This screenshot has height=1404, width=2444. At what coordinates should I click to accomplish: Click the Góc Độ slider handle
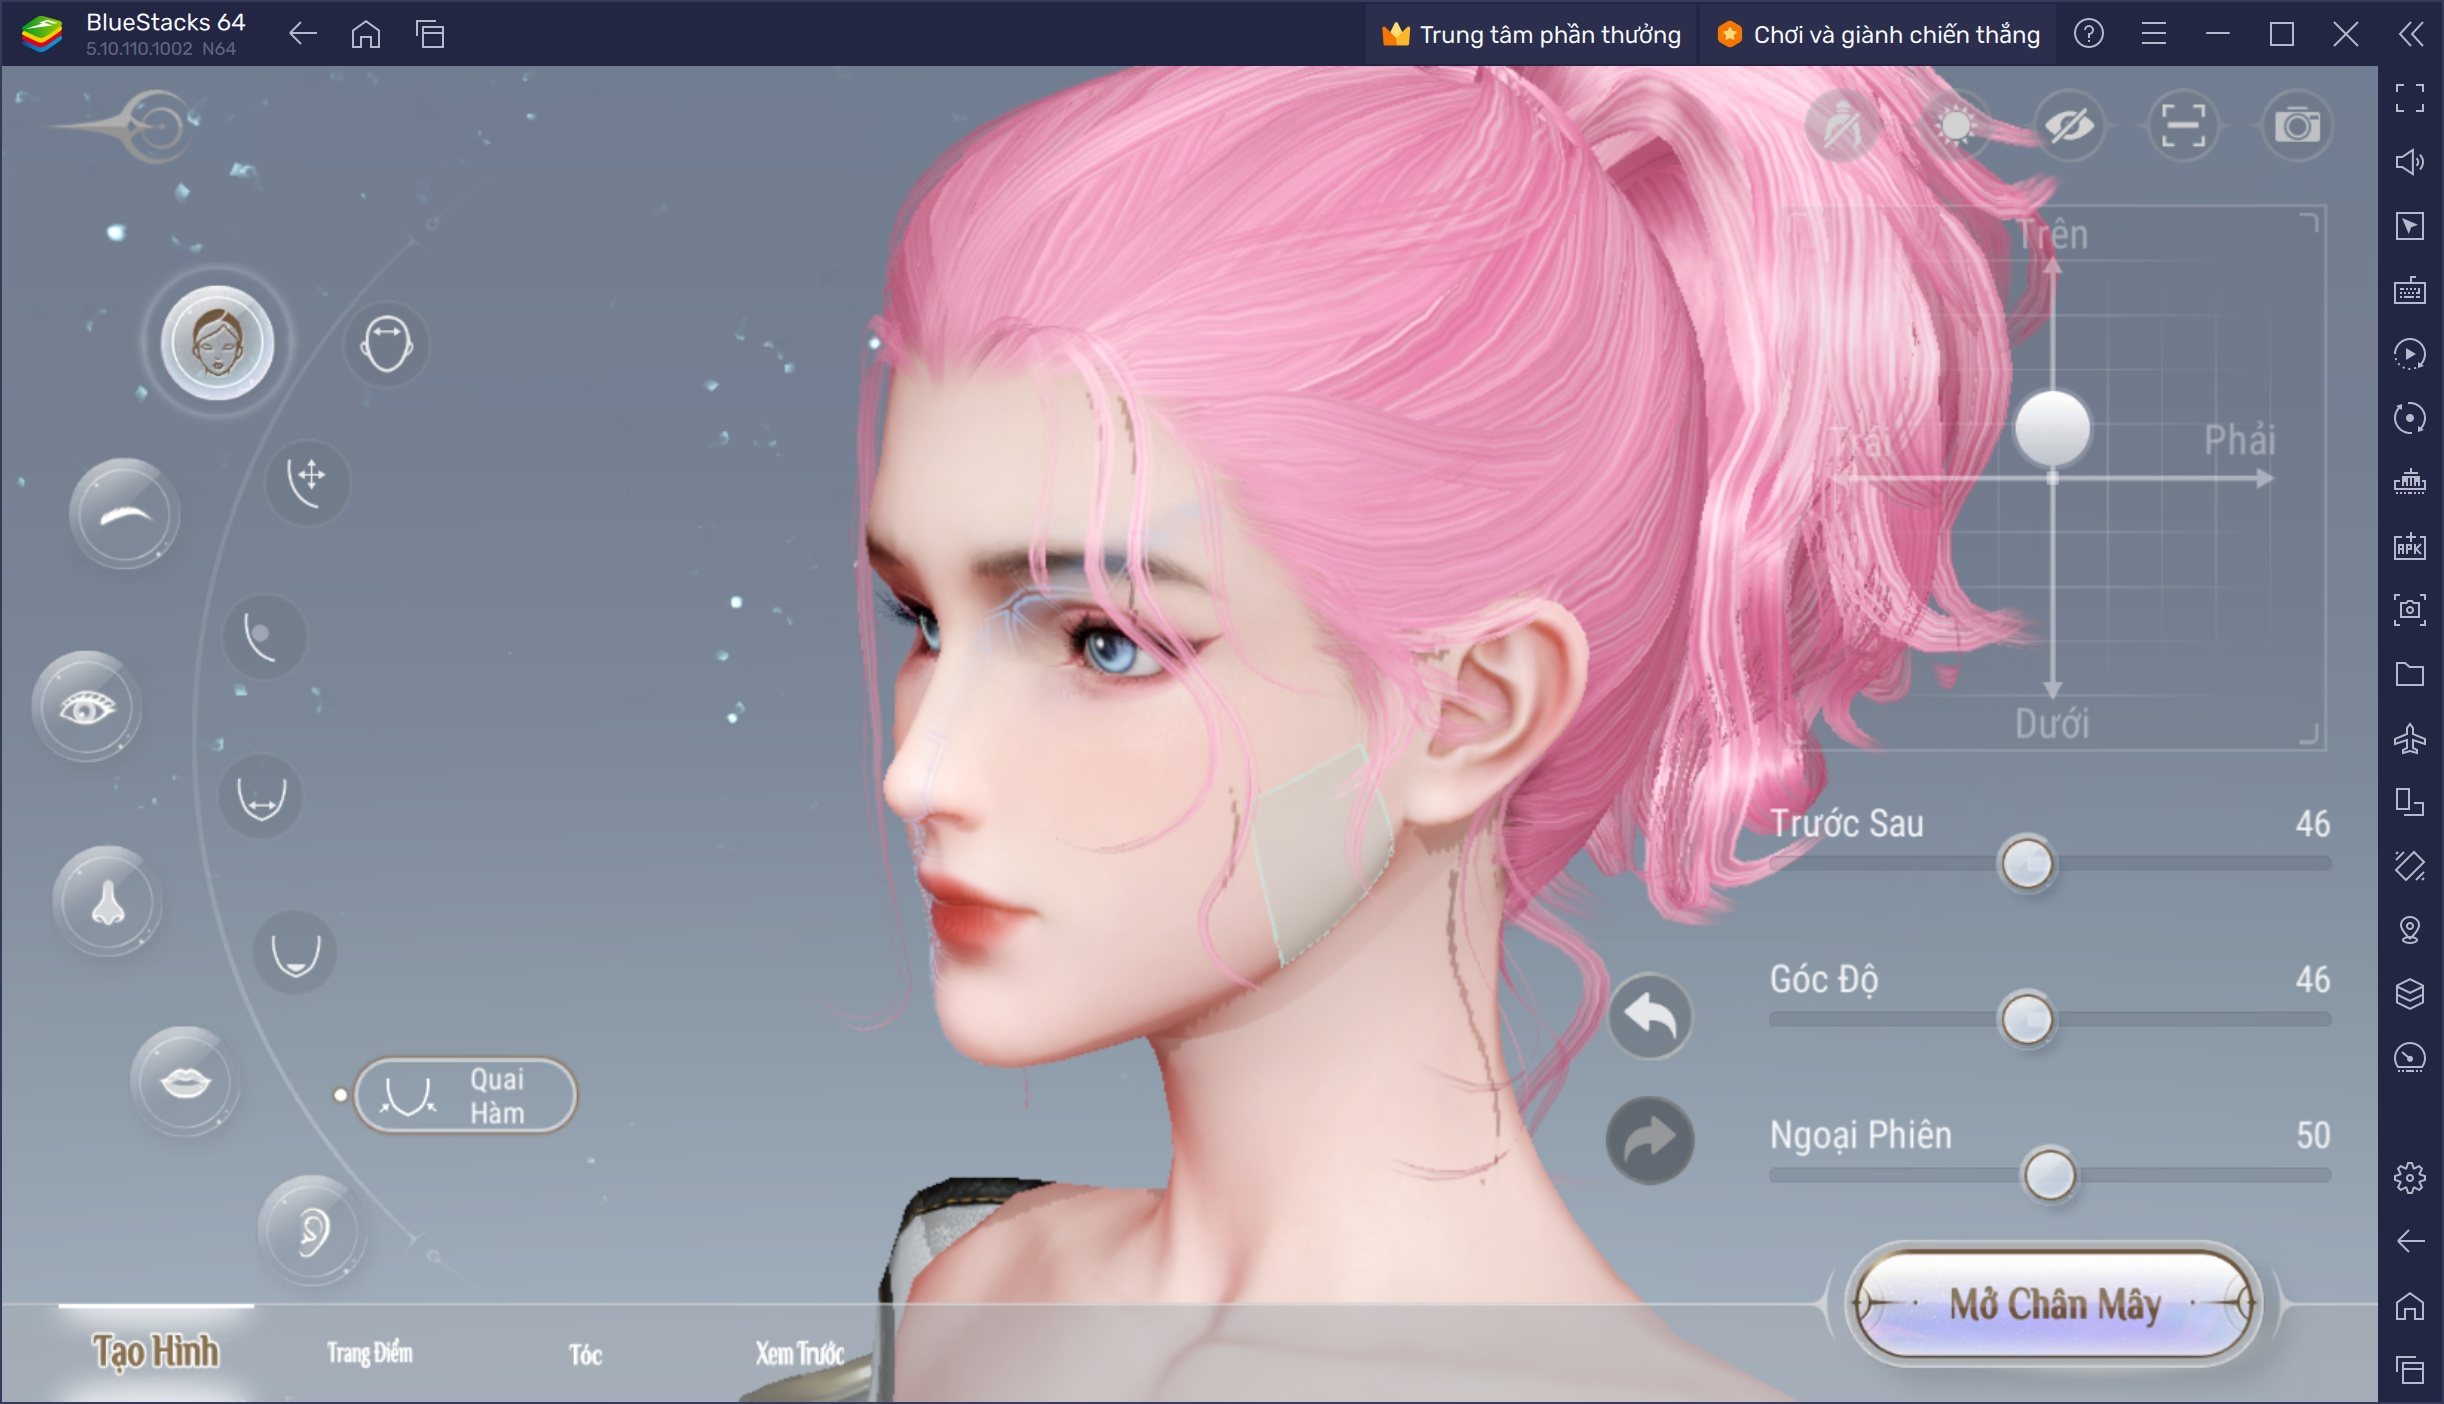pyautogui.click(x=2027, y=1019)
